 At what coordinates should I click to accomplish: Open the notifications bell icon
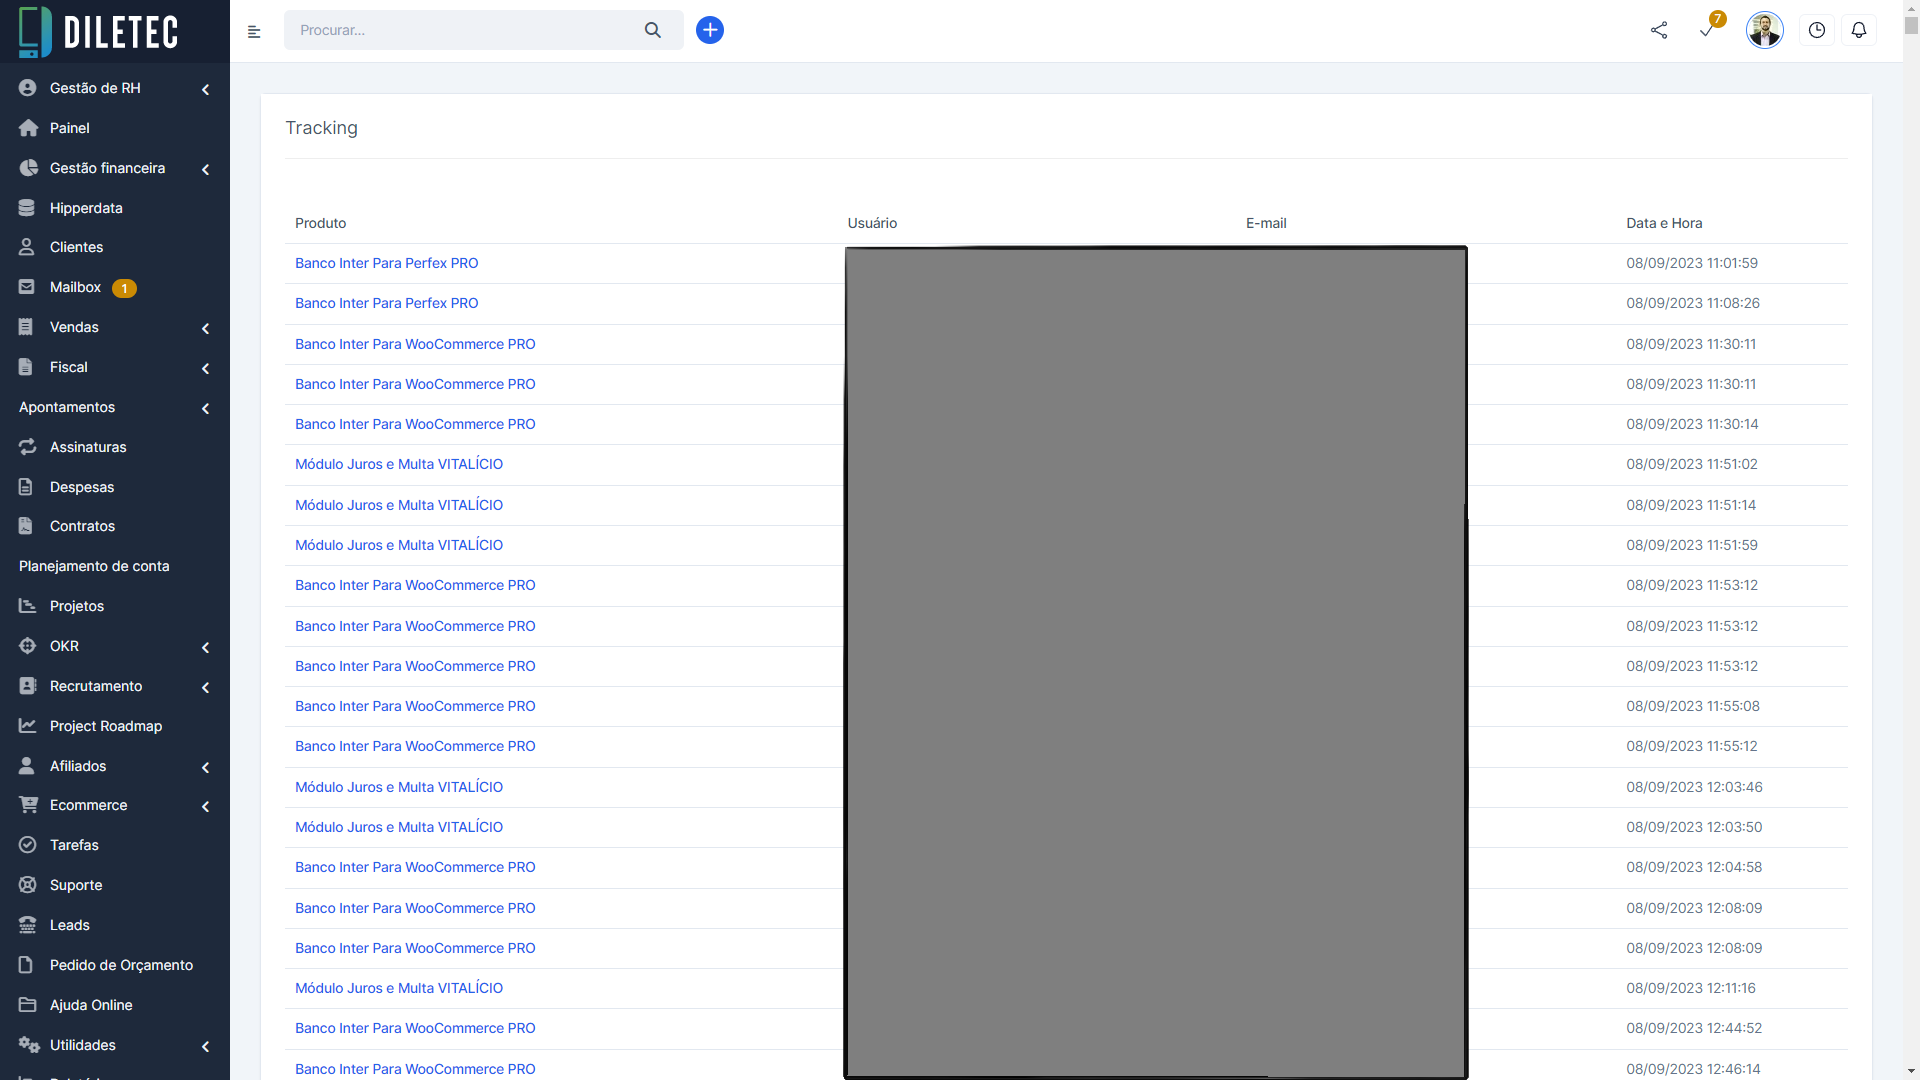[x=1859, y=30]
